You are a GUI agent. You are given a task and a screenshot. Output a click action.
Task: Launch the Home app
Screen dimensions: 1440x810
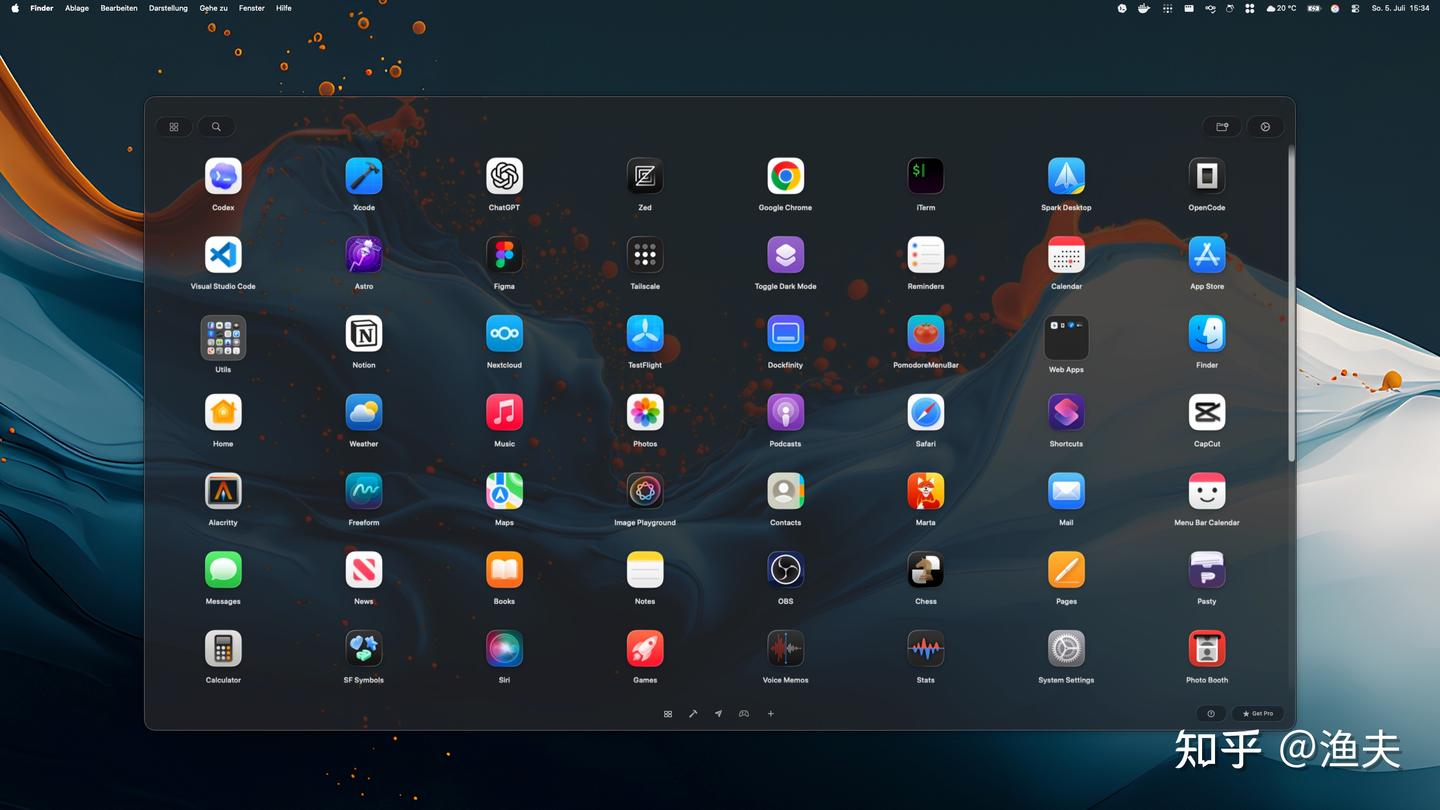[x=223, y=412]
